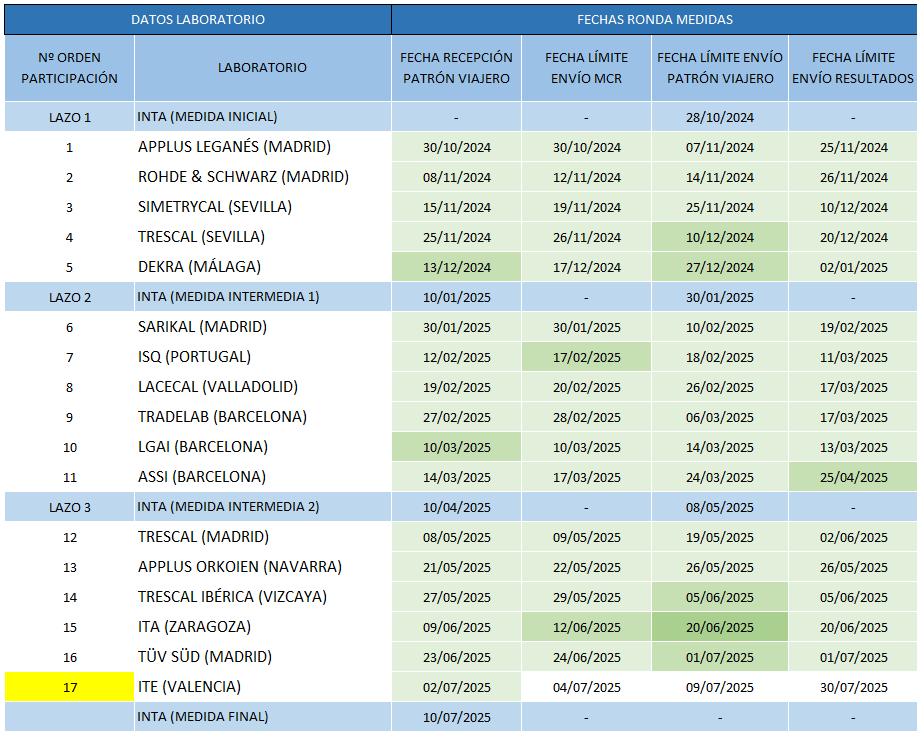Click the FECHA RECEPCIÓN PATRÓN VIAJERO header
Viewport: 917px width, 733px height.
tap(456, 68)
